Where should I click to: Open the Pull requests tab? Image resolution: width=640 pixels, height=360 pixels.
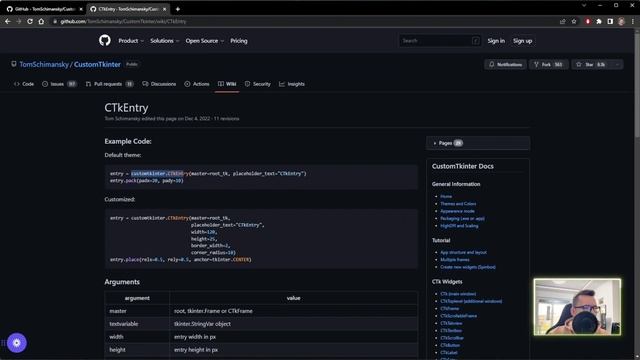[x=109, y=84]
